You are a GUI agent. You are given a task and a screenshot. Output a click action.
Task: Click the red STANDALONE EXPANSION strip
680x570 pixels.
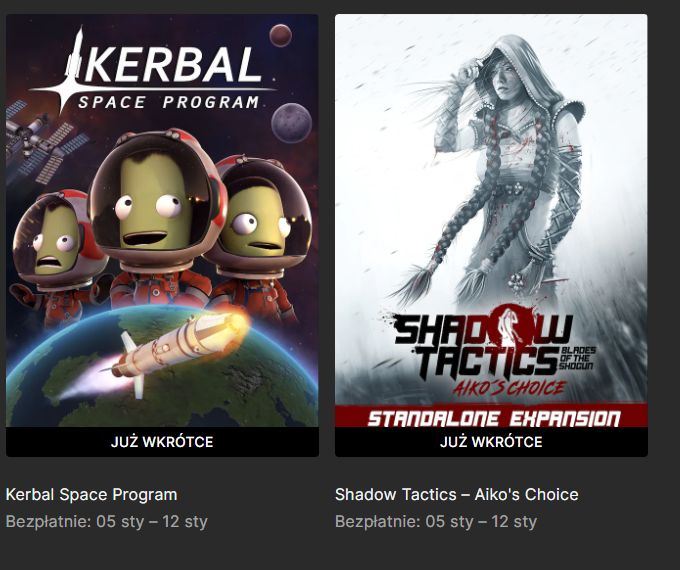(491, 416)
